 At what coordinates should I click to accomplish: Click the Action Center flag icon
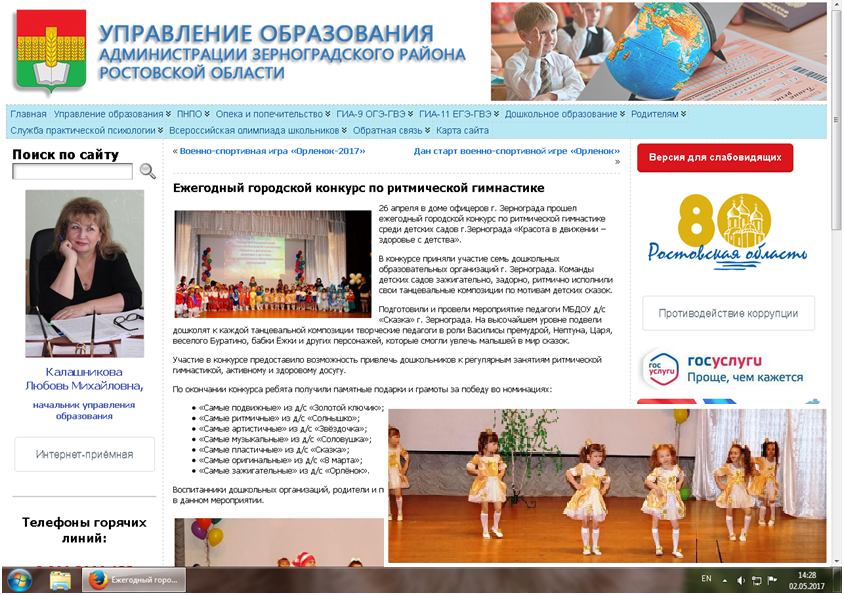[x=772, y=580]
